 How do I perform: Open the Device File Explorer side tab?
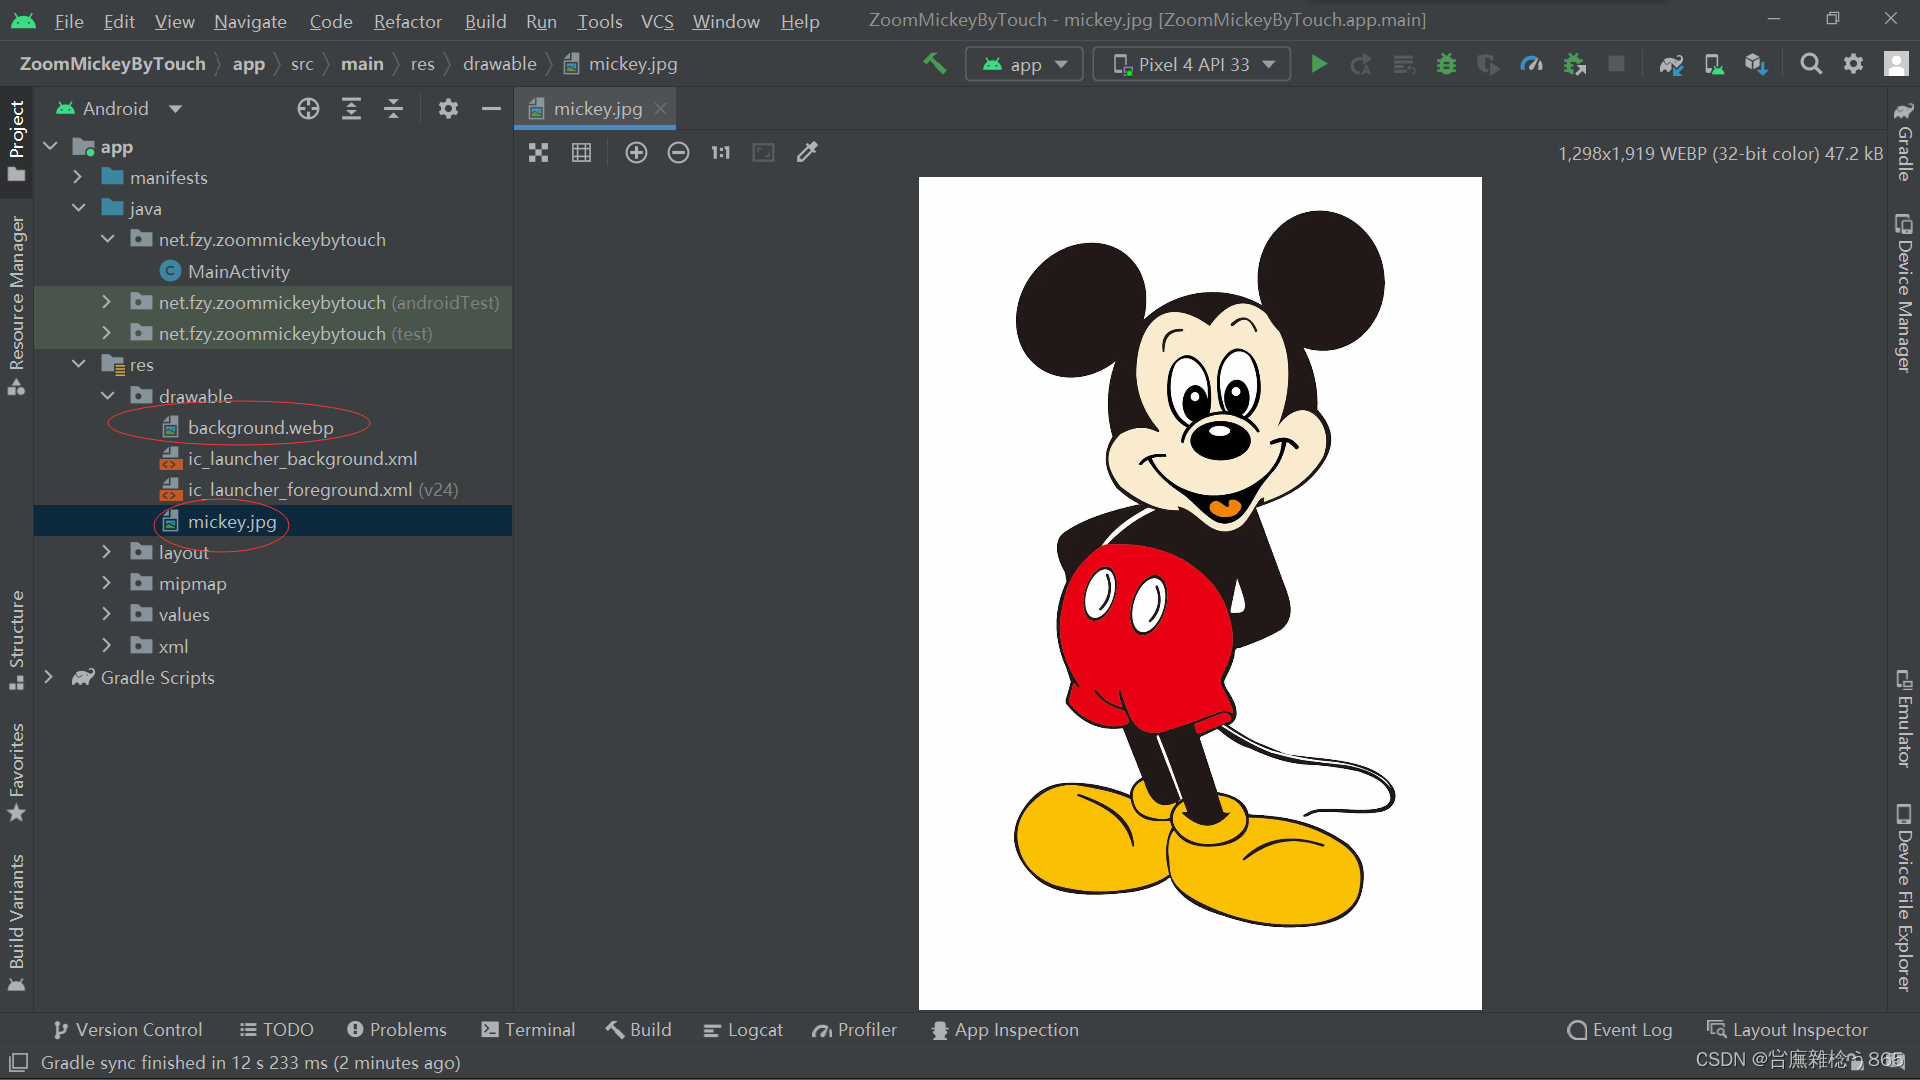coord(1903,897)
